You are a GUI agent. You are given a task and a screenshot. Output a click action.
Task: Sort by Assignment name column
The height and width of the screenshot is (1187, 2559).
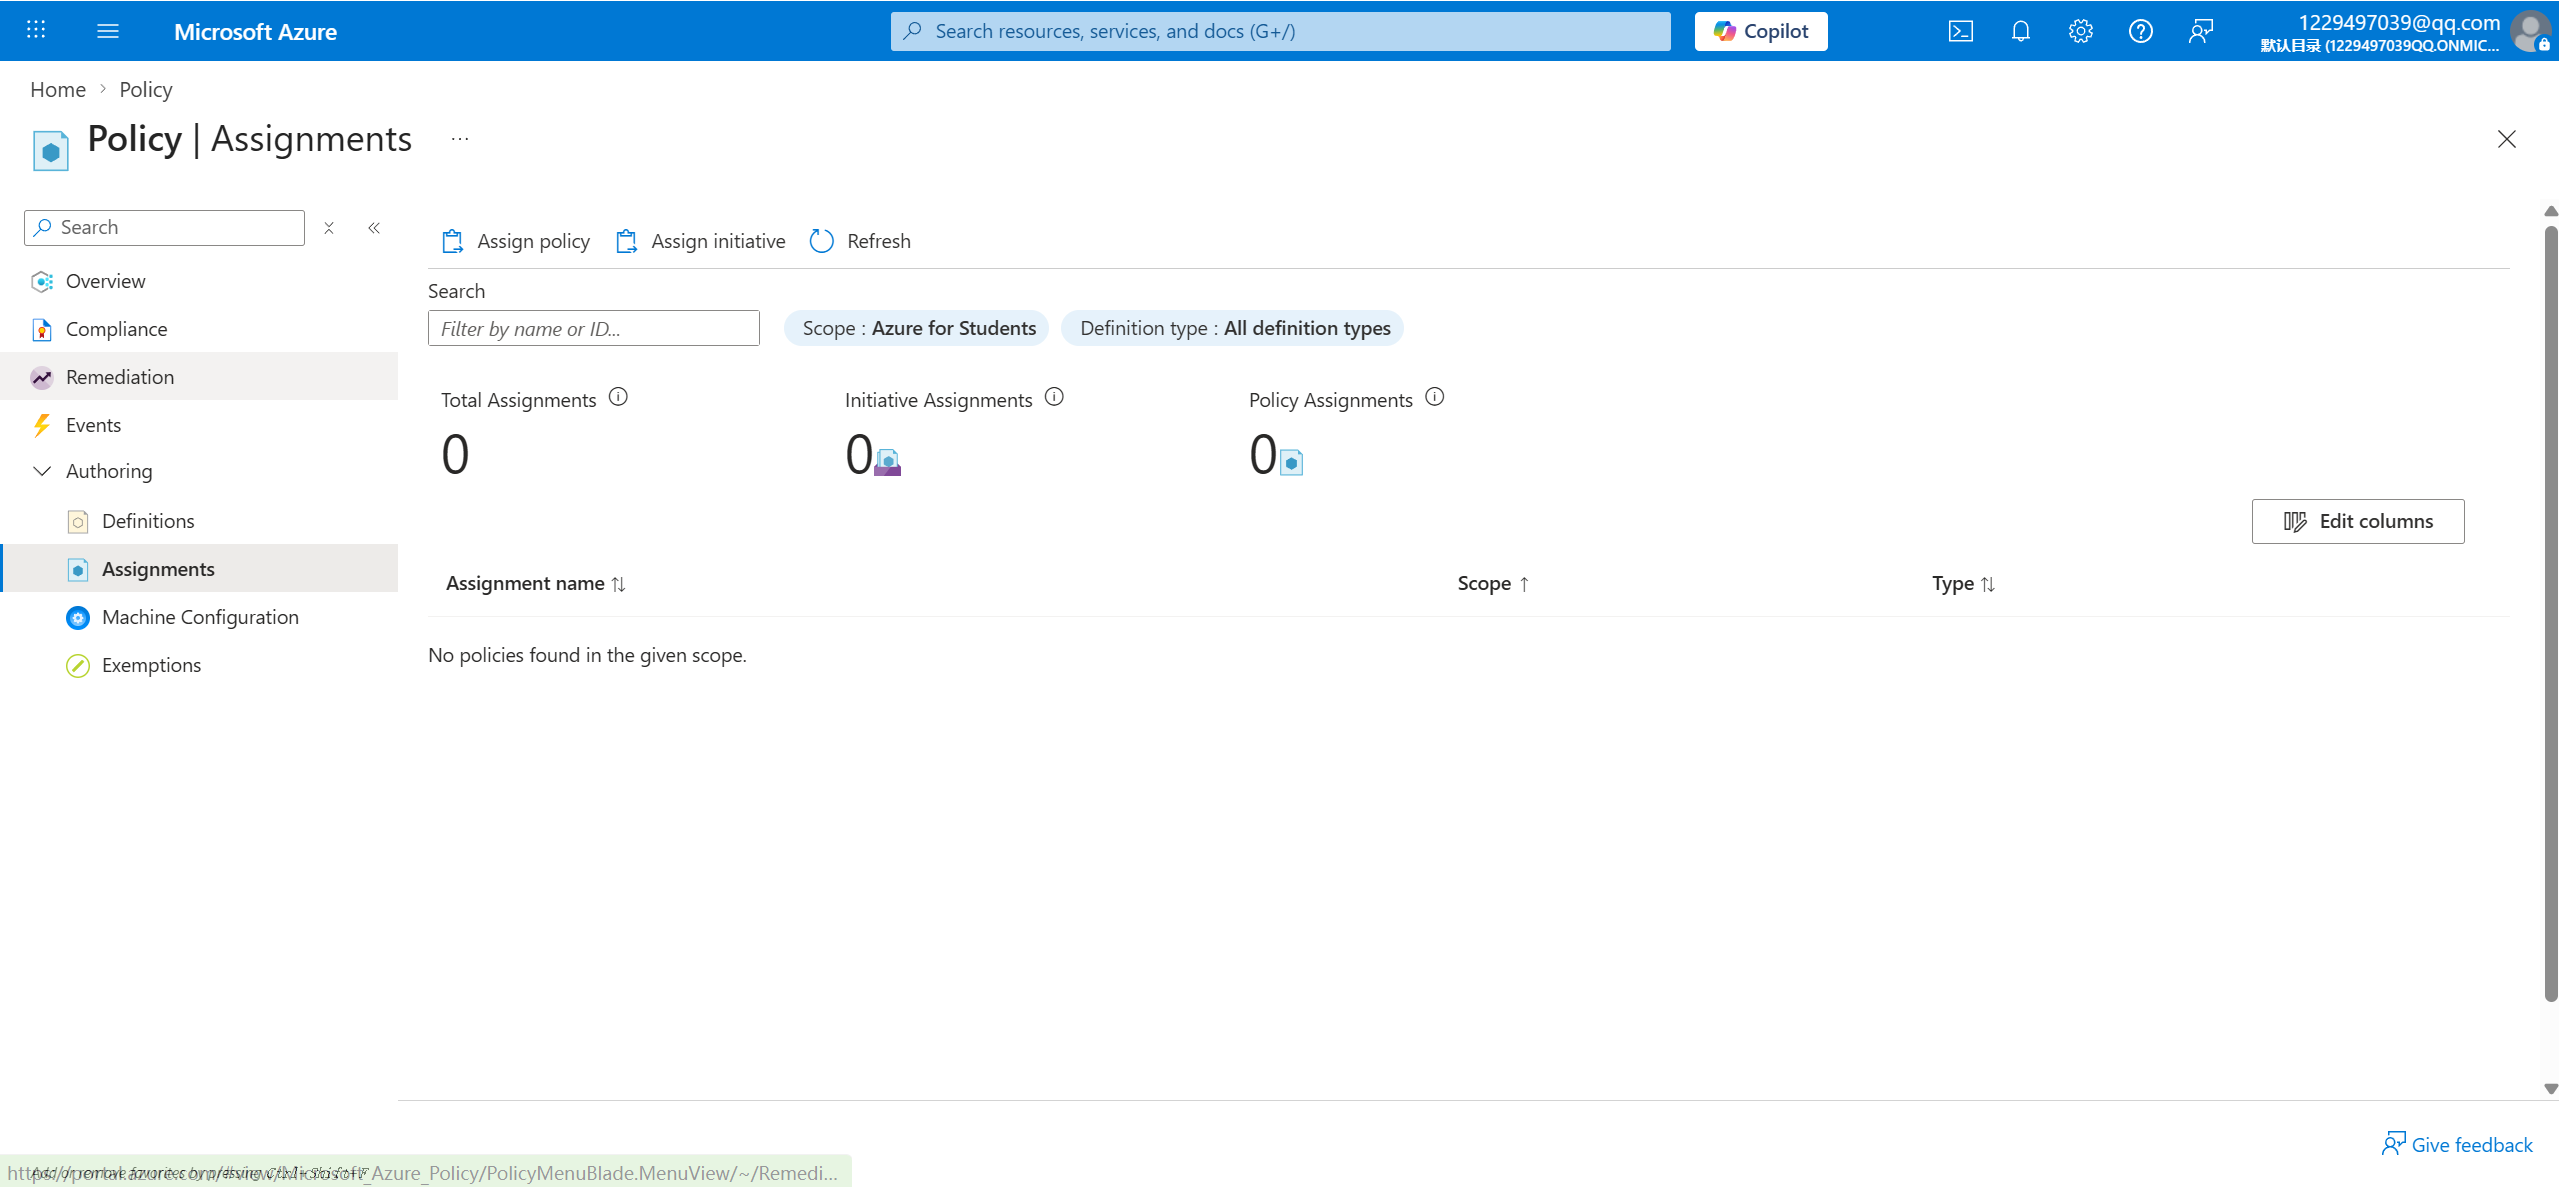(536, 583)
